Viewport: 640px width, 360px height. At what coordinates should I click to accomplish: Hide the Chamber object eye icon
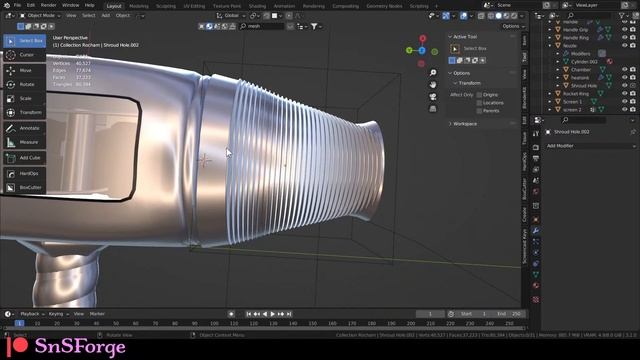624,69
